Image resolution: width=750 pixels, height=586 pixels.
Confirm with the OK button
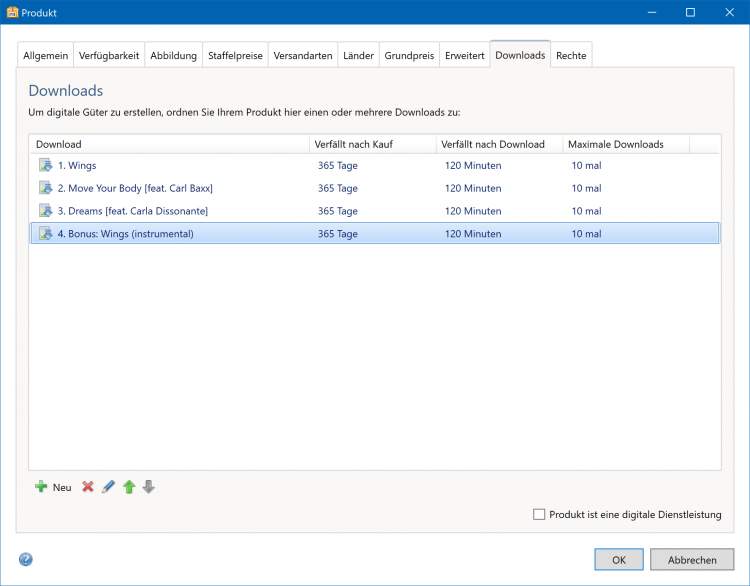point(619,560)
